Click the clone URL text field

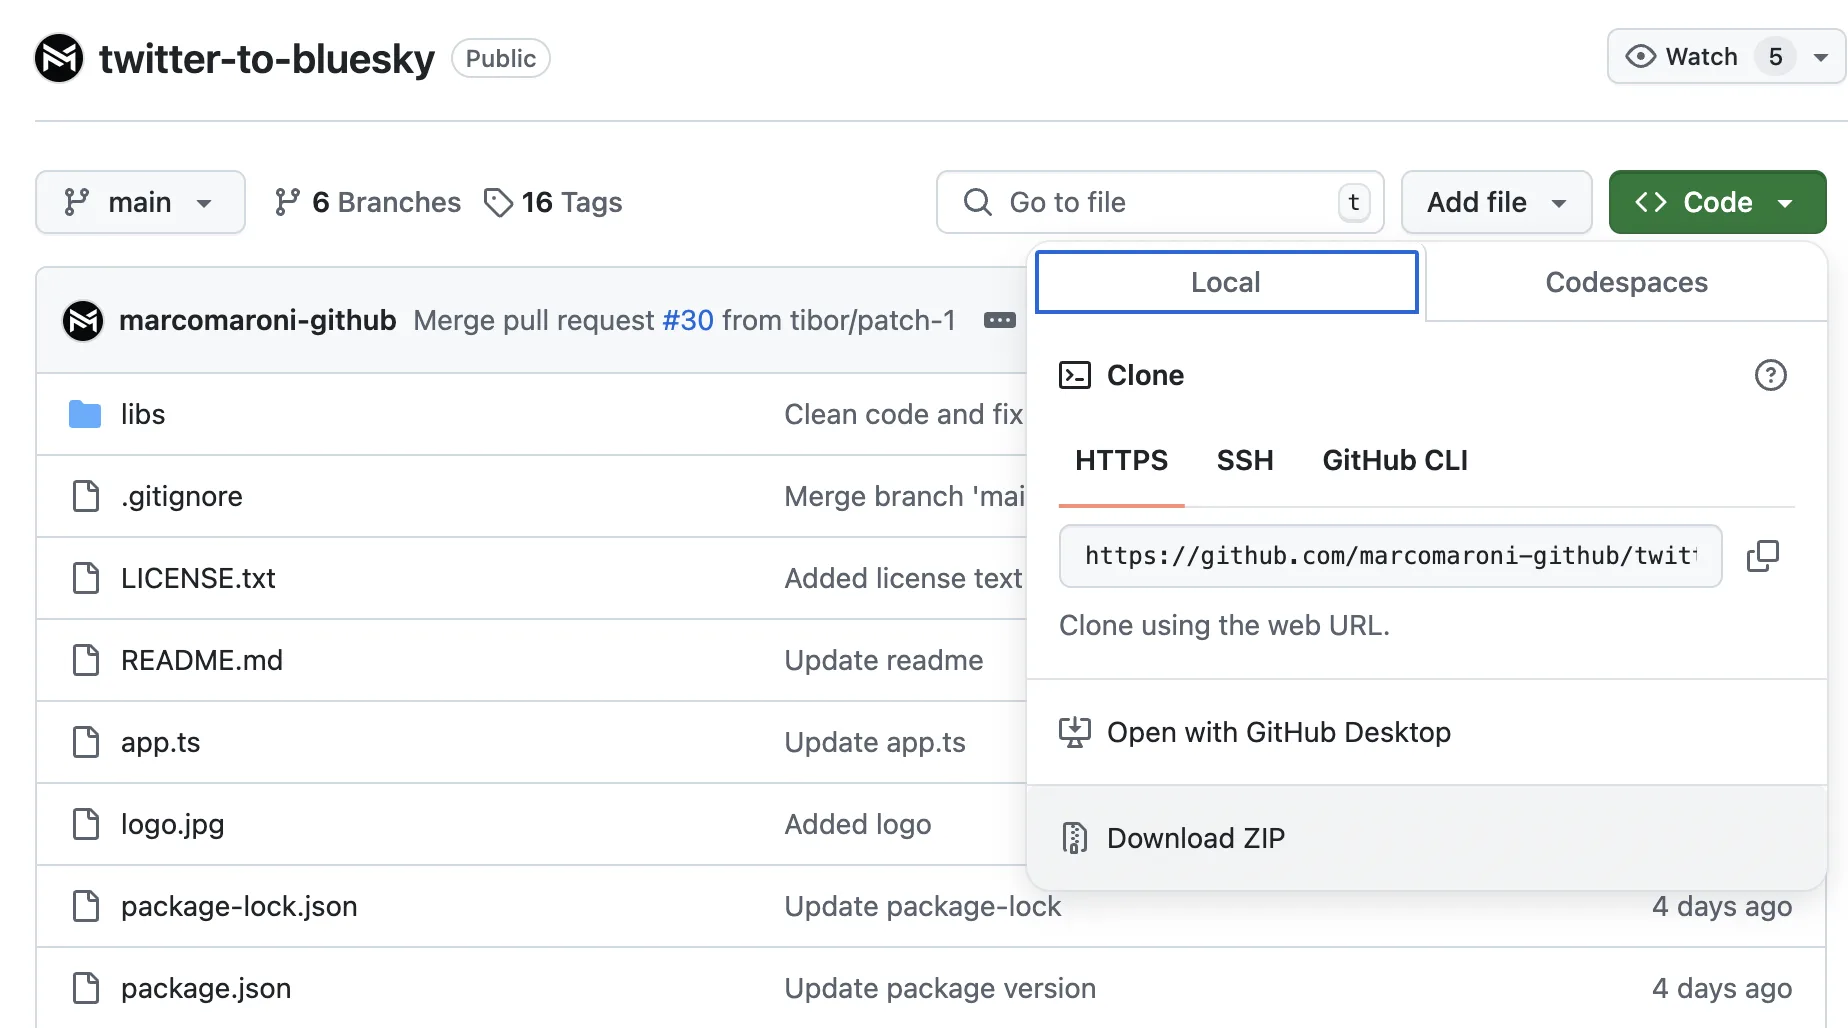[1390, 556]
